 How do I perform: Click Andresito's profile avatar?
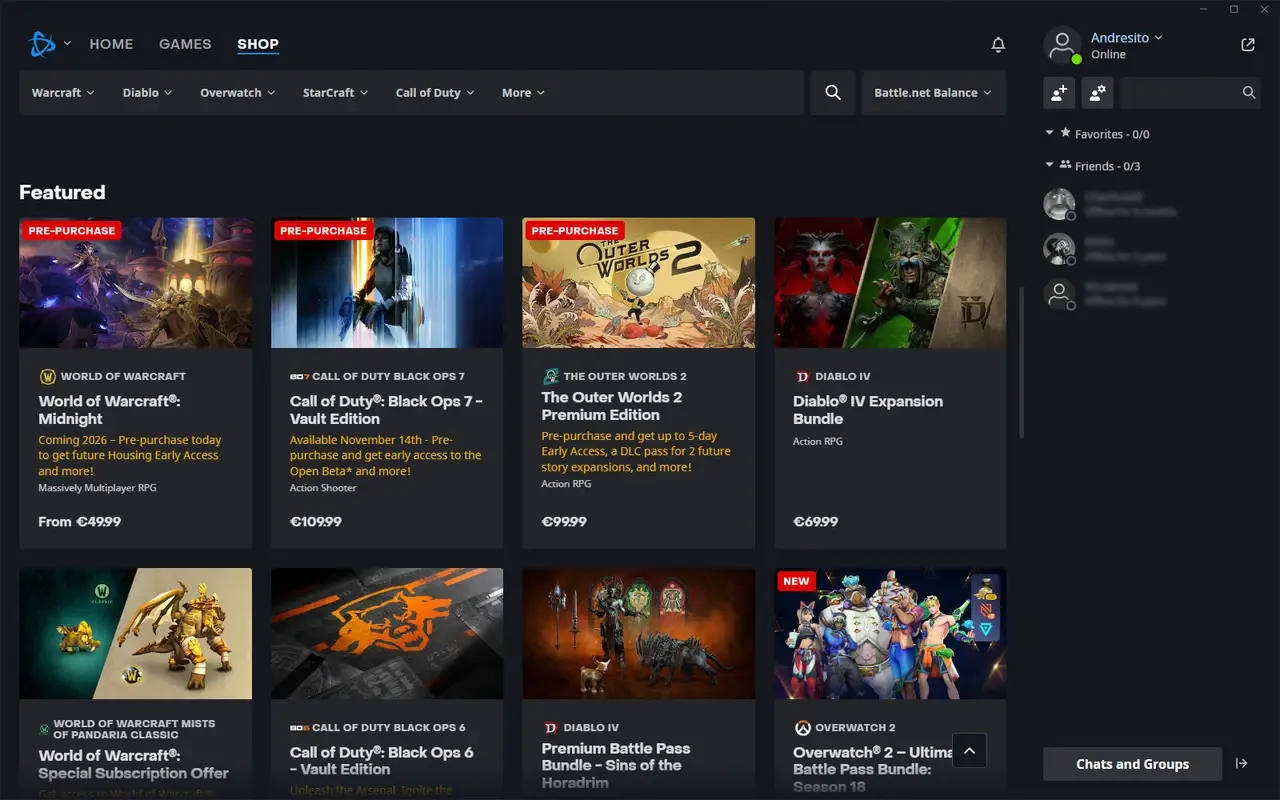click(1063, 45)
